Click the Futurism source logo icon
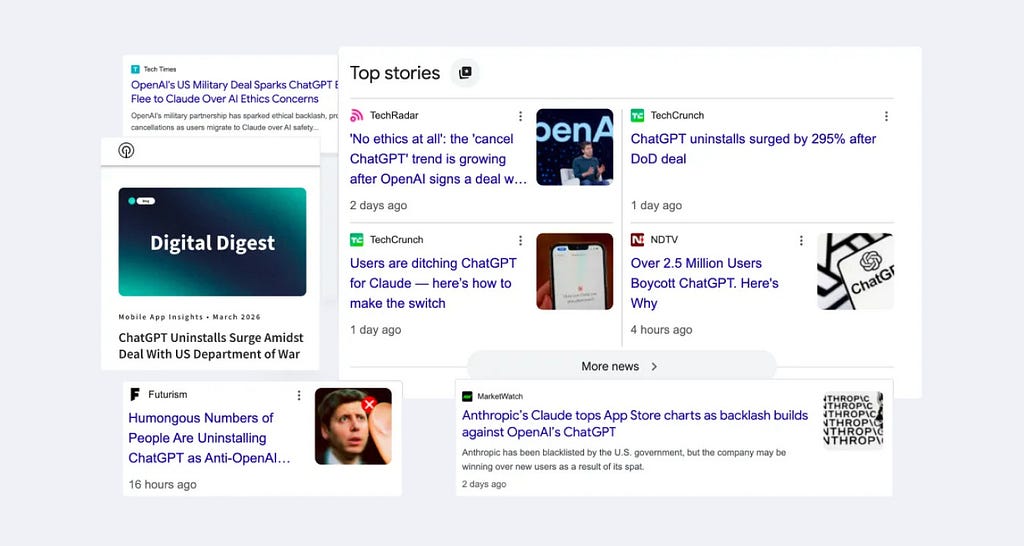 pos(135,395)
